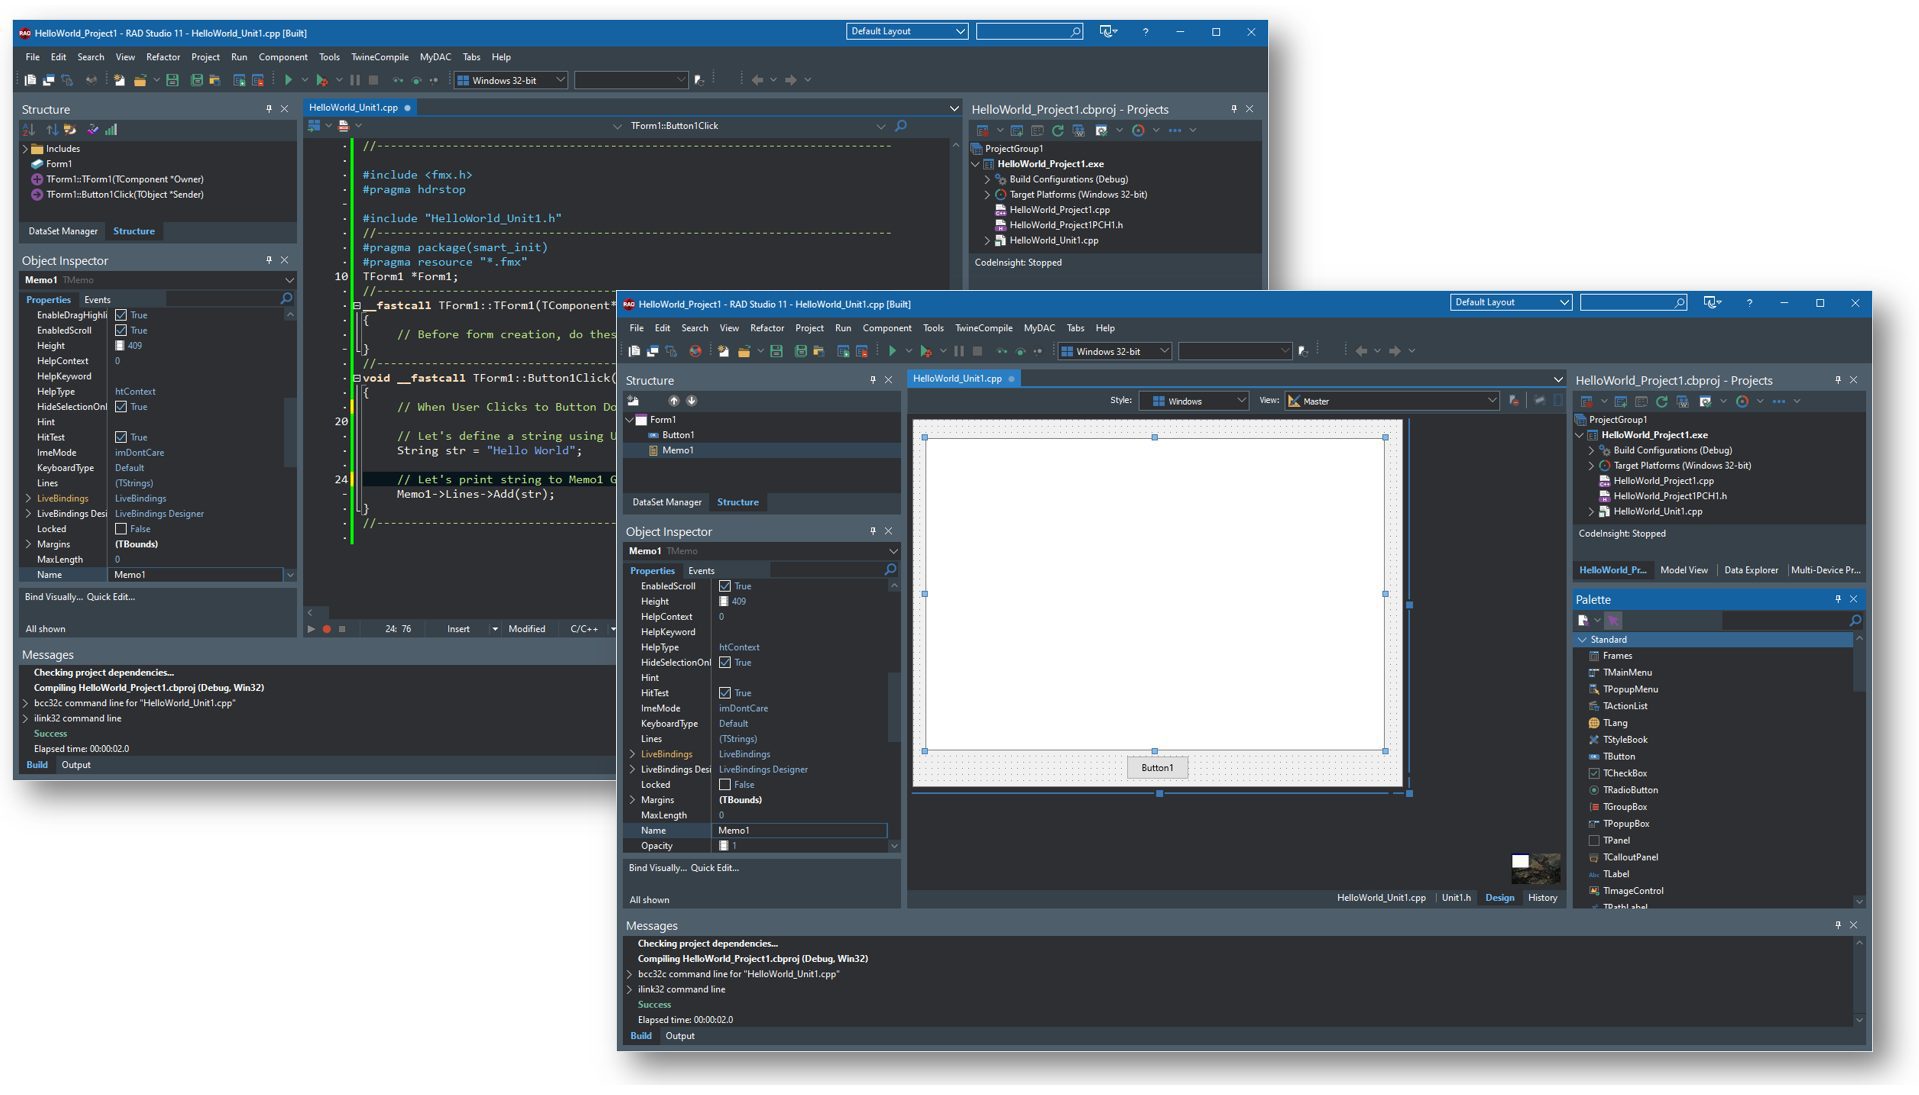Expand Margins property in front Object Inspector

pyautogui.click(x=632, y=800)
